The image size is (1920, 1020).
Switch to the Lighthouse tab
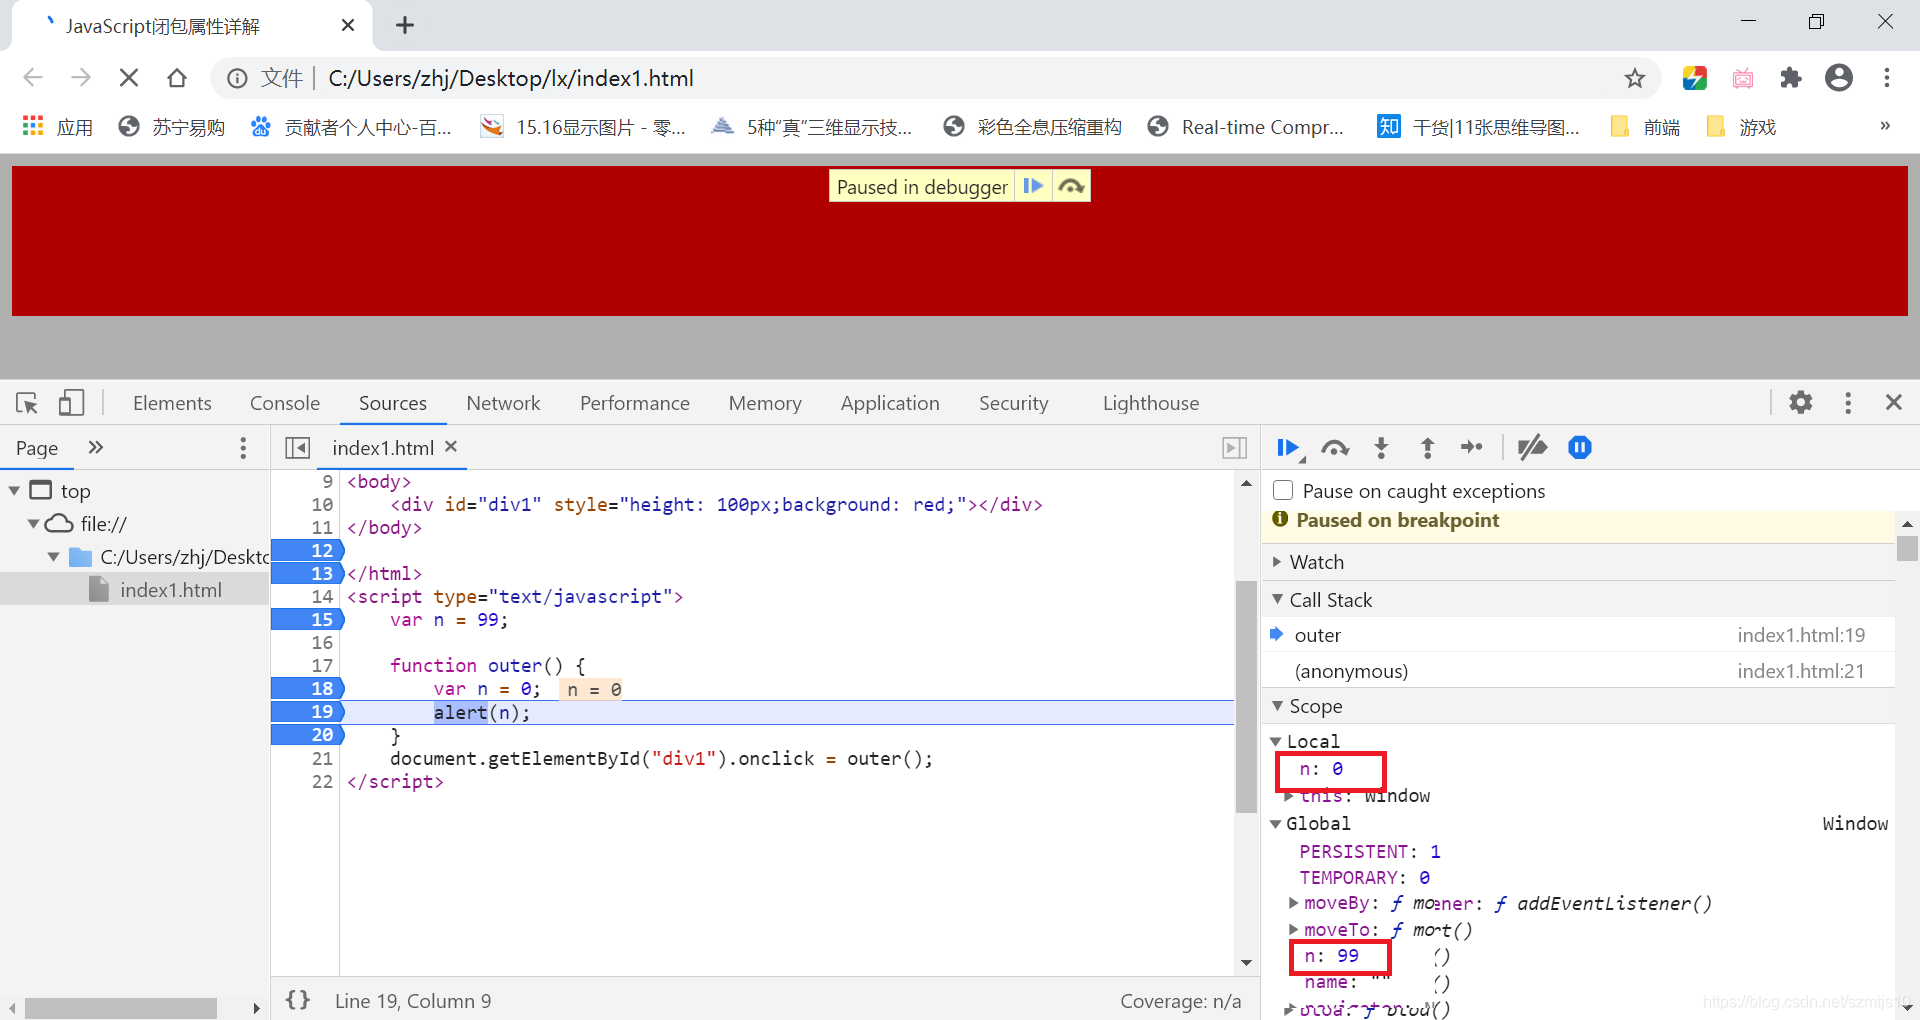1151,403
